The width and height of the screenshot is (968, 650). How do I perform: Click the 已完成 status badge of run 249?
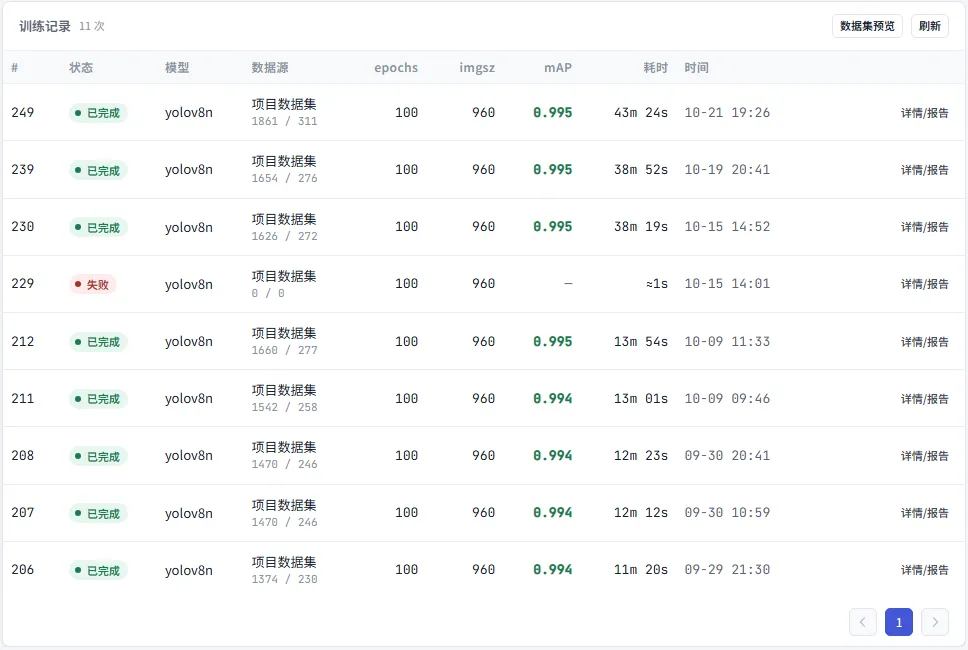(x=98, y=113)
